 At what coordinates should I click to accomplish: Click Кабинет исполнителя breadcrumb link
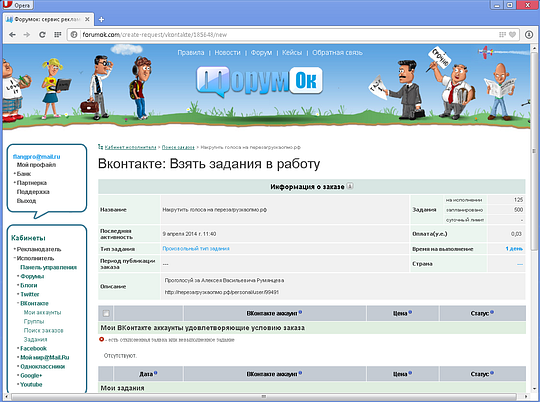pyautogui.click(x=131, y=147)
